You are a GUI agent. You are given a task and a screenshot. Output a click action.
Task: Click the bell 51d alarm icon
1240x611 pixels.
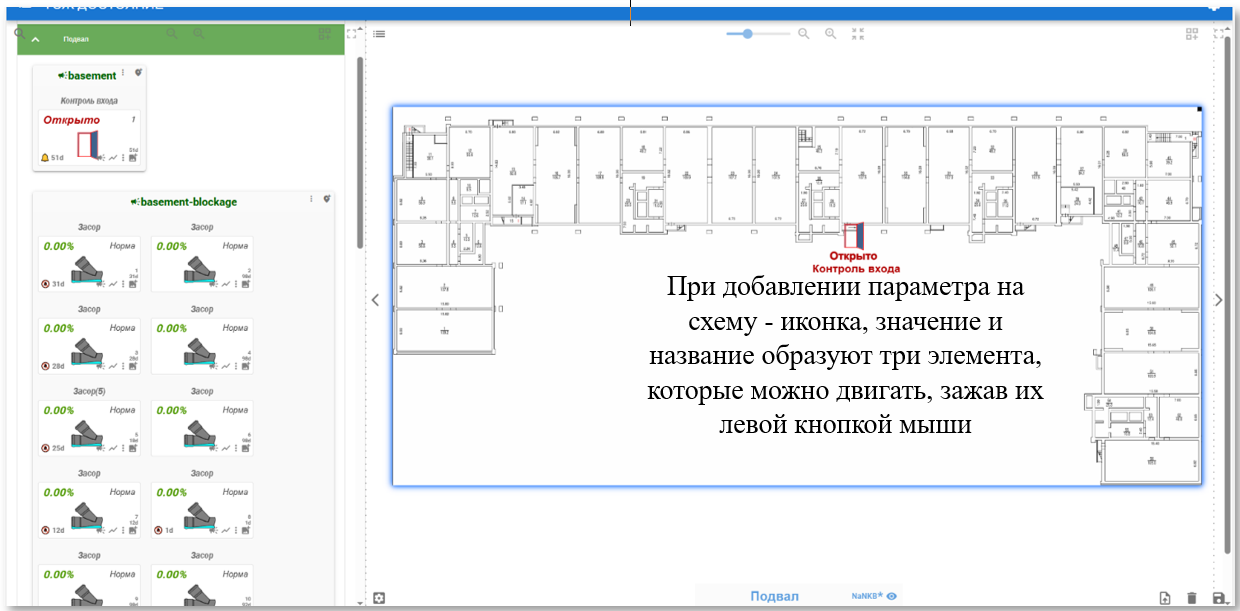pyautogui.click(x=45, y=157)
